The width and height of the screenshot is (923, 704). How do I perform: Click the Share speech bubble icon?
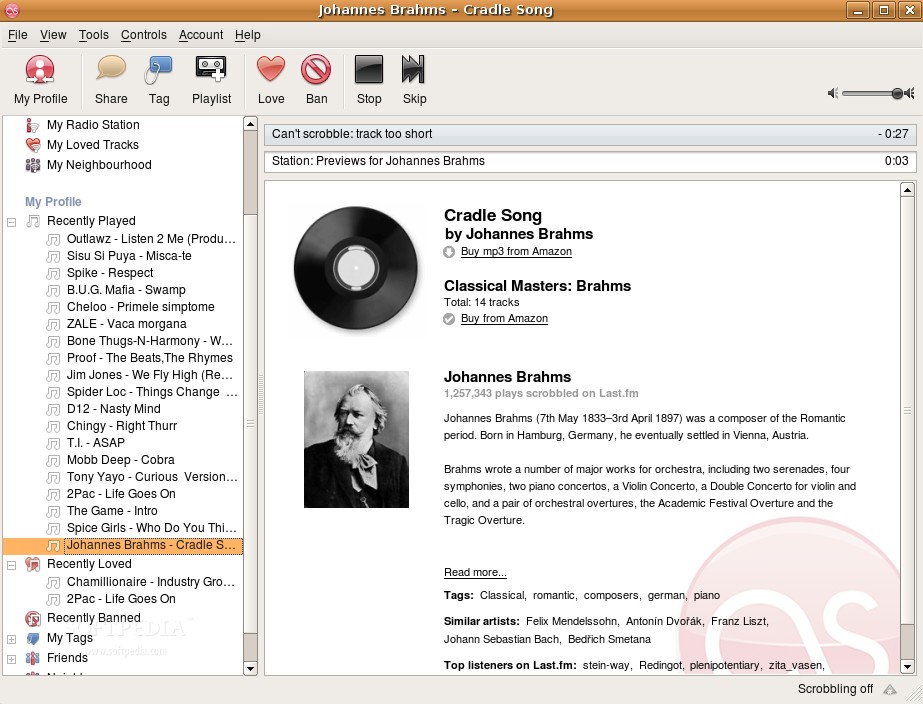click(x=111, y=69)
